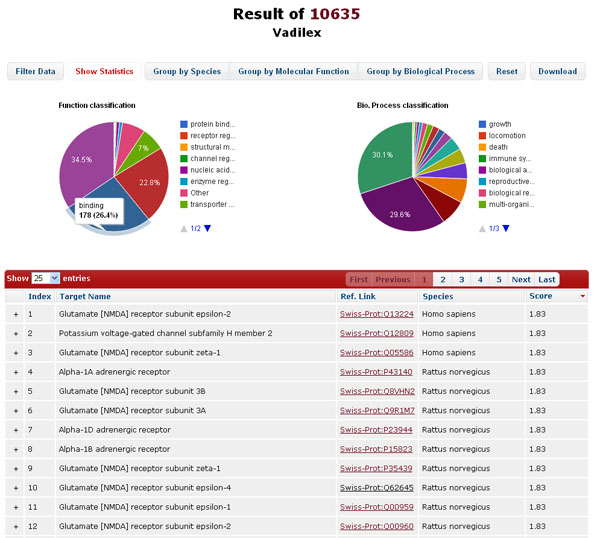Jump to the Last page

point(546,279)
